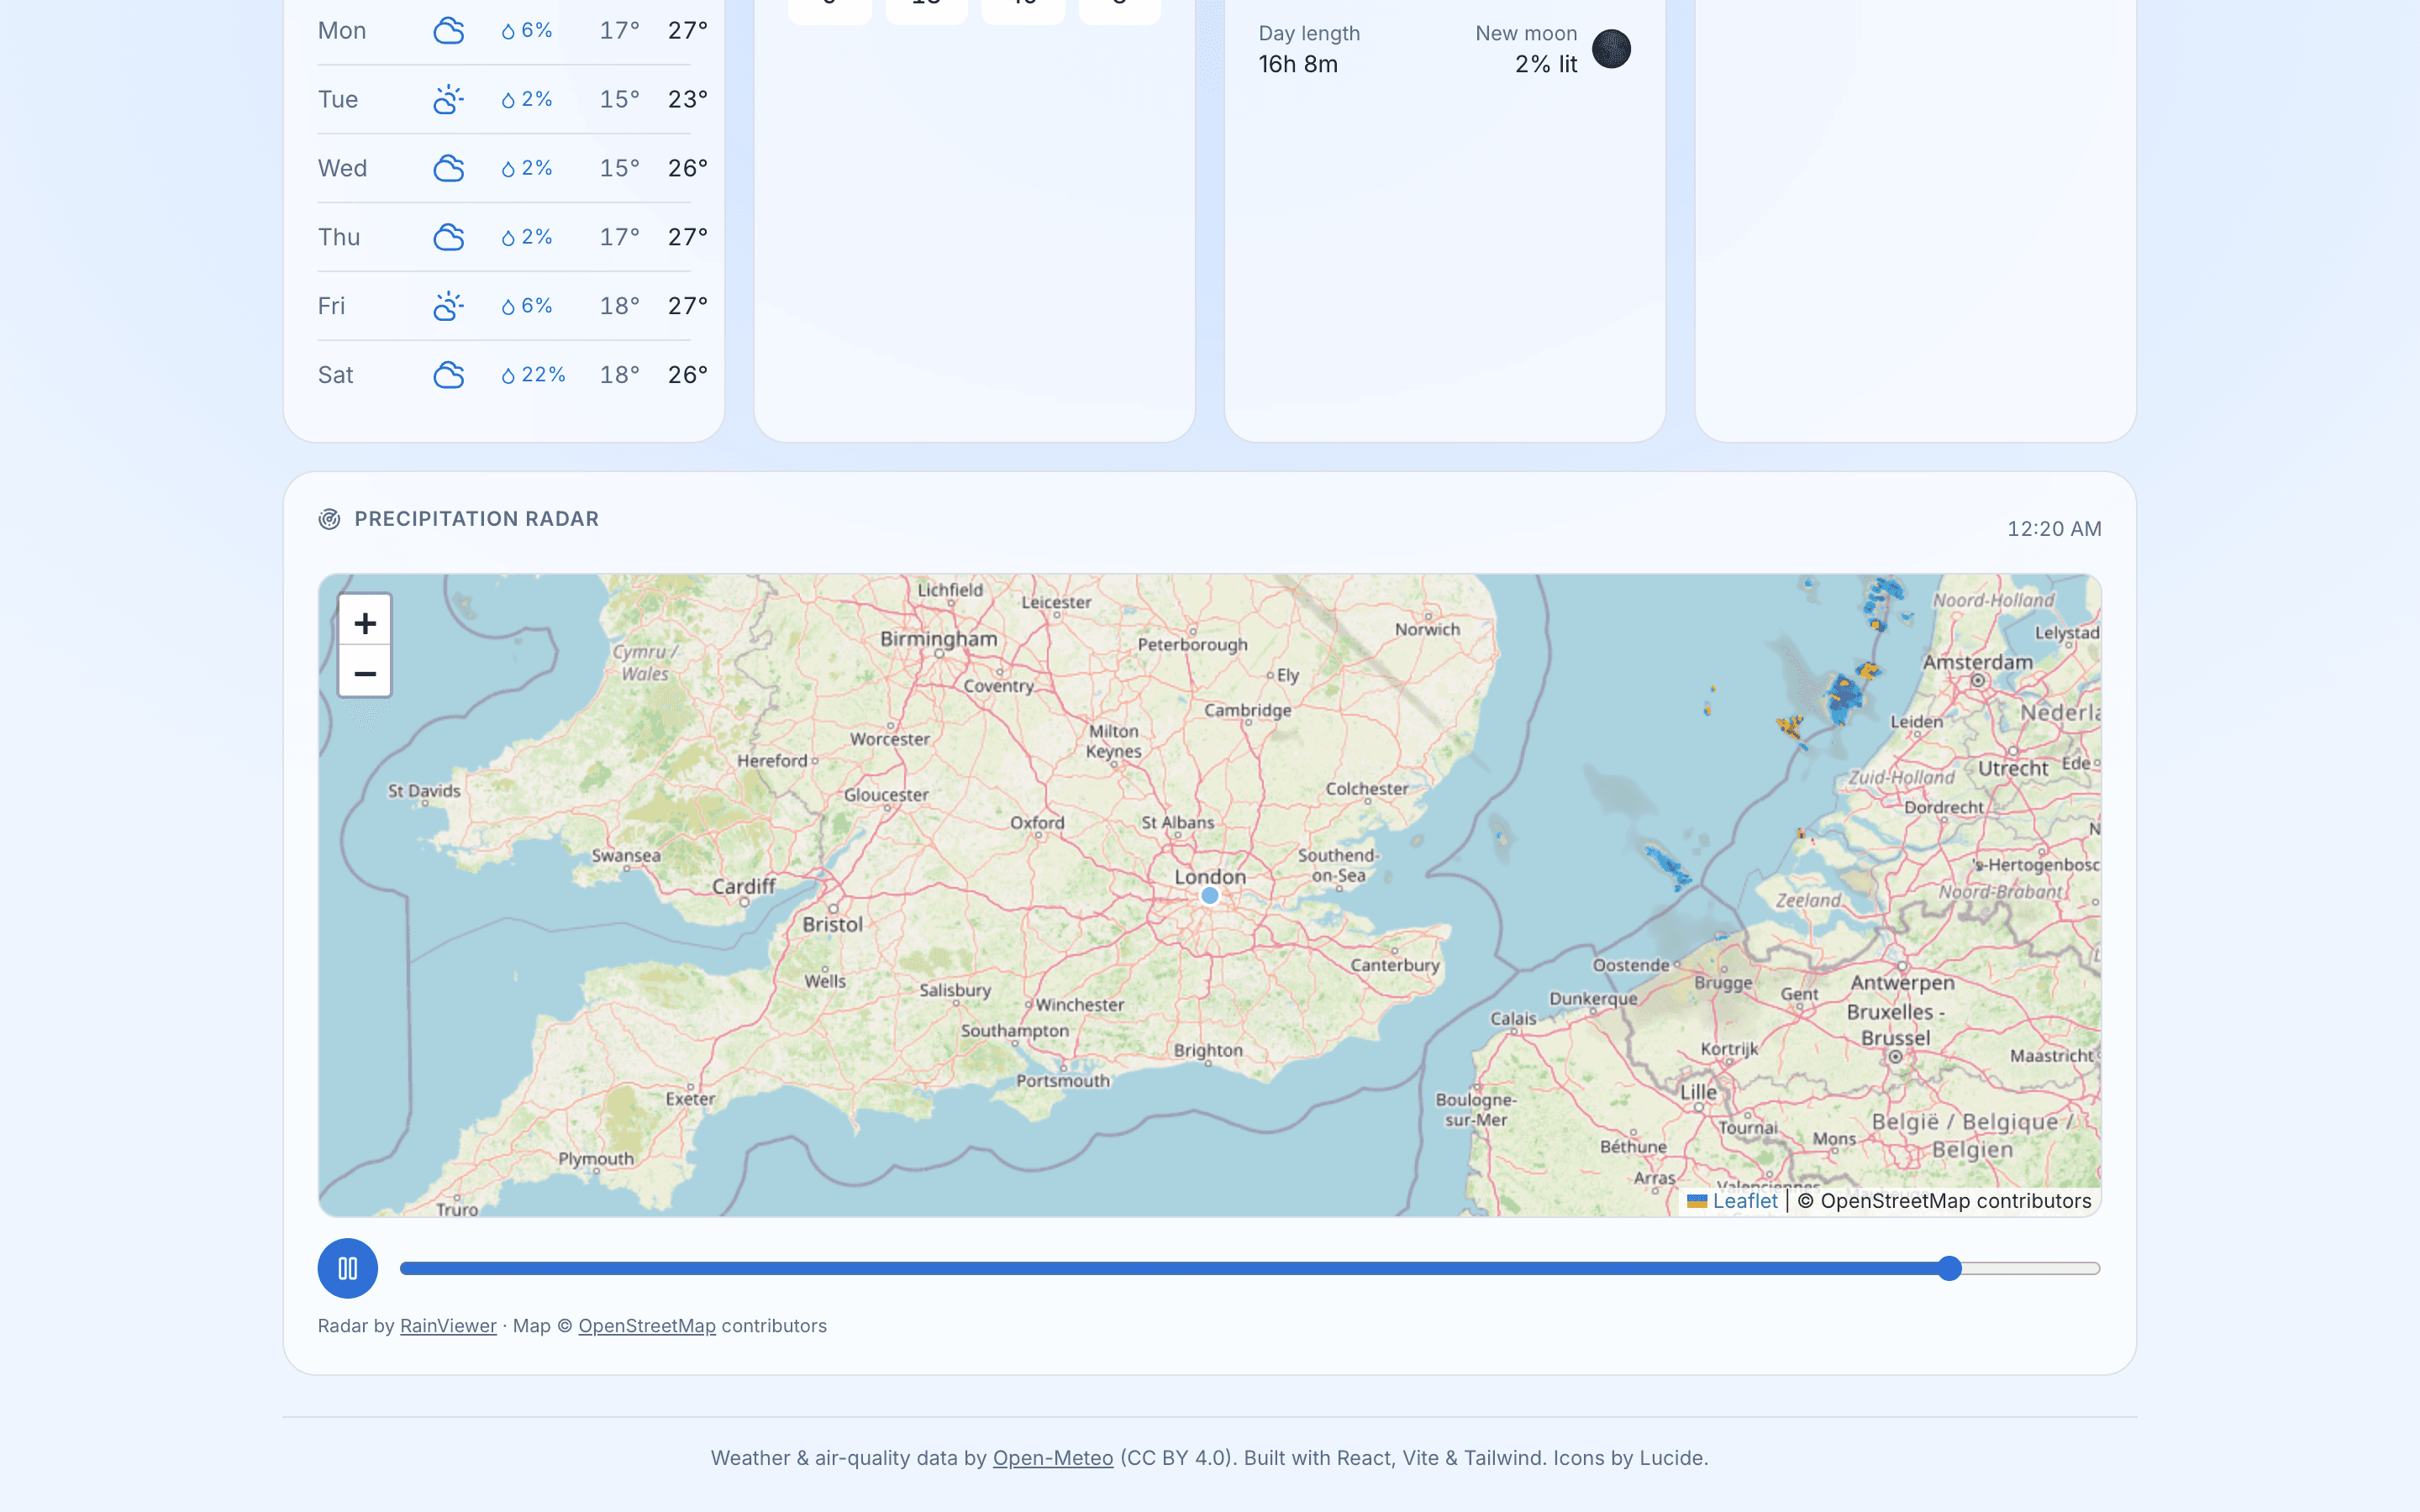Click the 'Wed' forecast row label
The image size is (2420, 1512).
[x=343, y=168]
